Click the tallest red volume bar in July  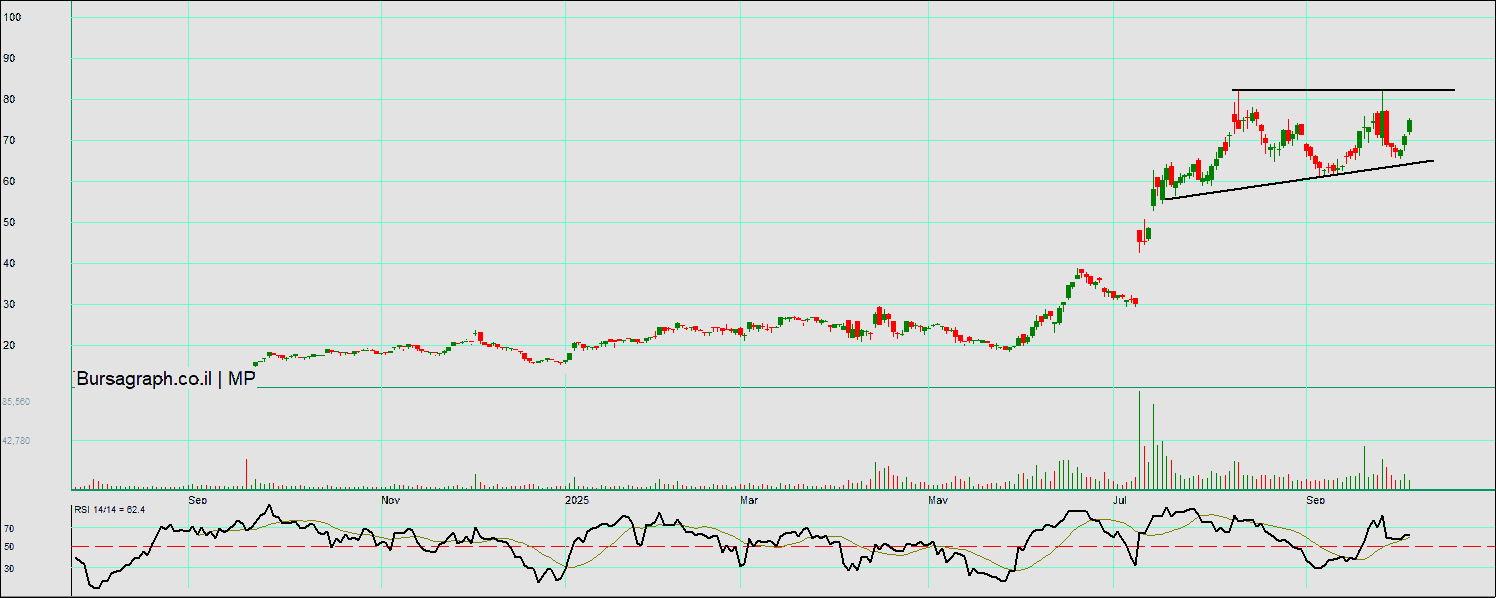[1139, 440]
